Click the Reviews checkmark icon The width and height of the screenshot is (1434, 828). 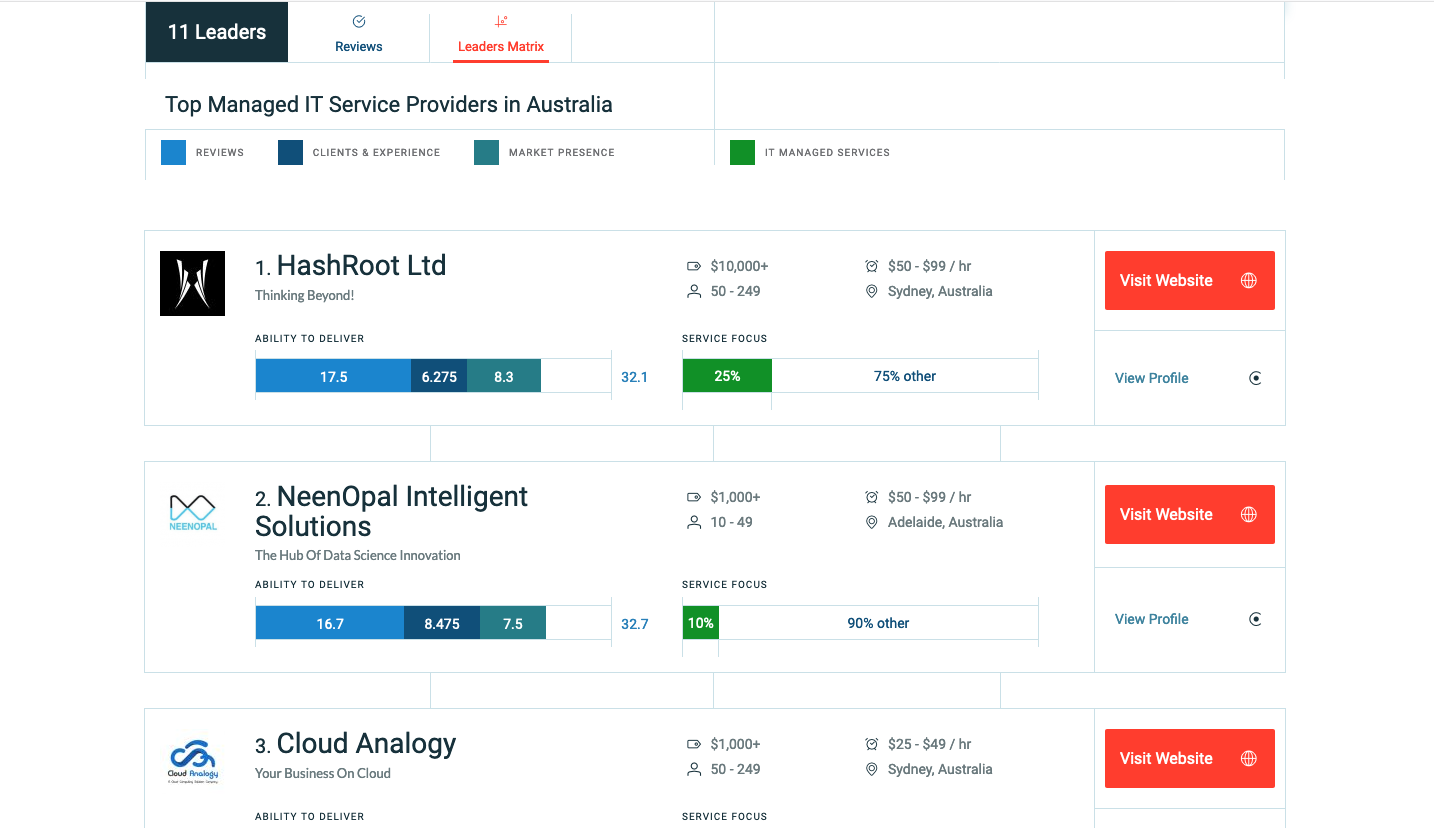[x=359, y=21]
